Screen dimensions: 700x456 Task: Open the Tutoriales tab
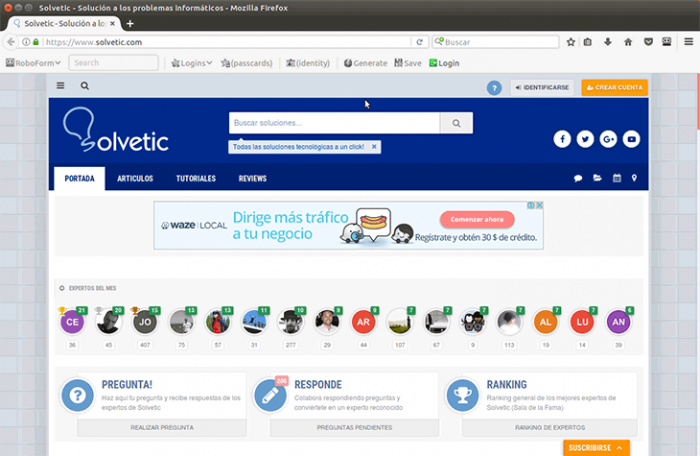tap(196, 179)
